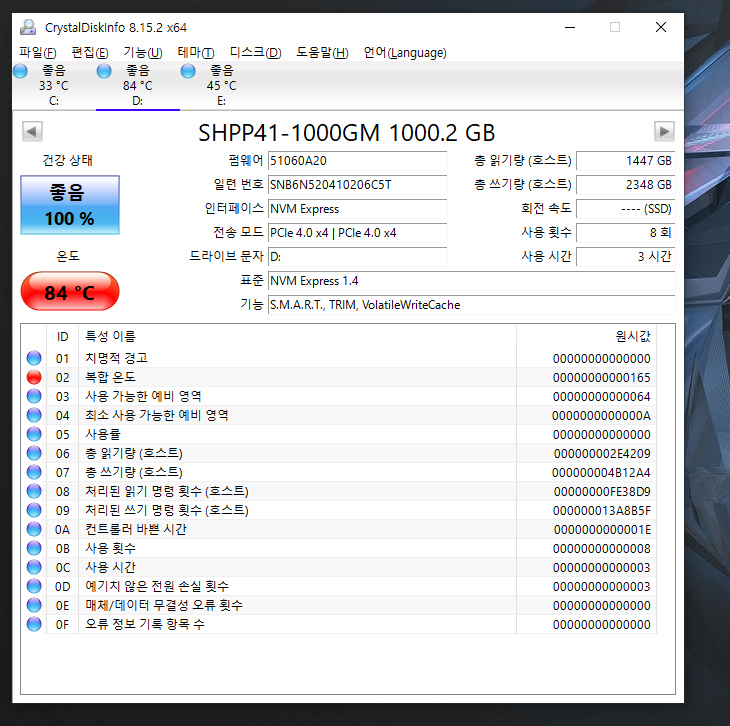Click blue status orb for 치명적 경고
Viewport: 730px width, 726px height.
point(34,358)
